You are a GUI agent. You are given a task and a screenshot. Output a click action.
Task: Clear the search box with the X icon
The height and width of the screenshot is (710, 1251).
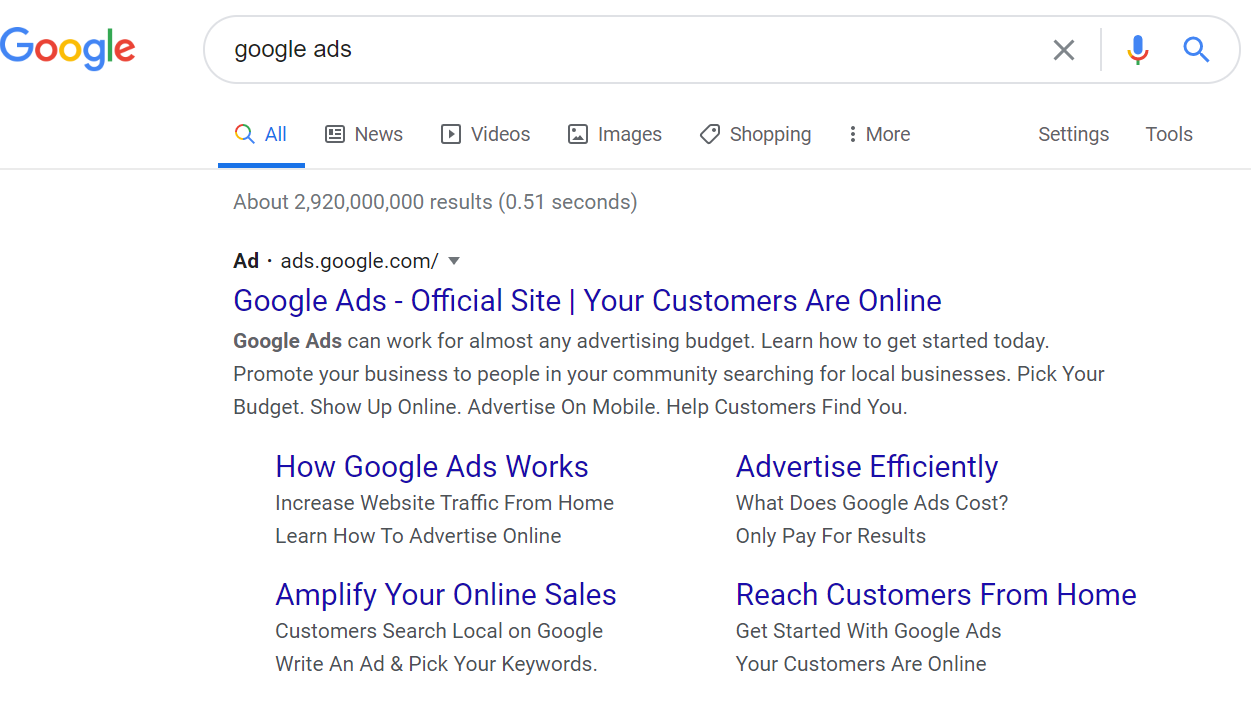coord(1064,50)
